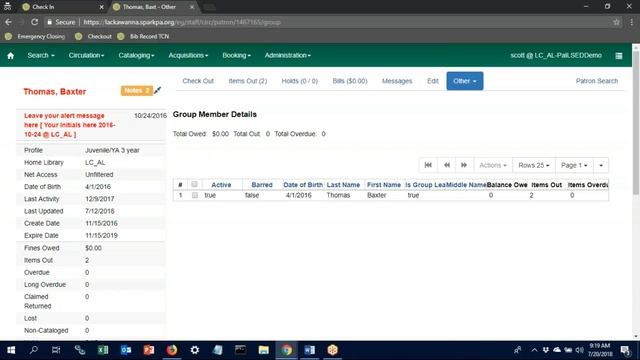This screenshot has width=640, height=360.
Task: Open the Holds (0 / 0) tab
Action: [300, 81]
